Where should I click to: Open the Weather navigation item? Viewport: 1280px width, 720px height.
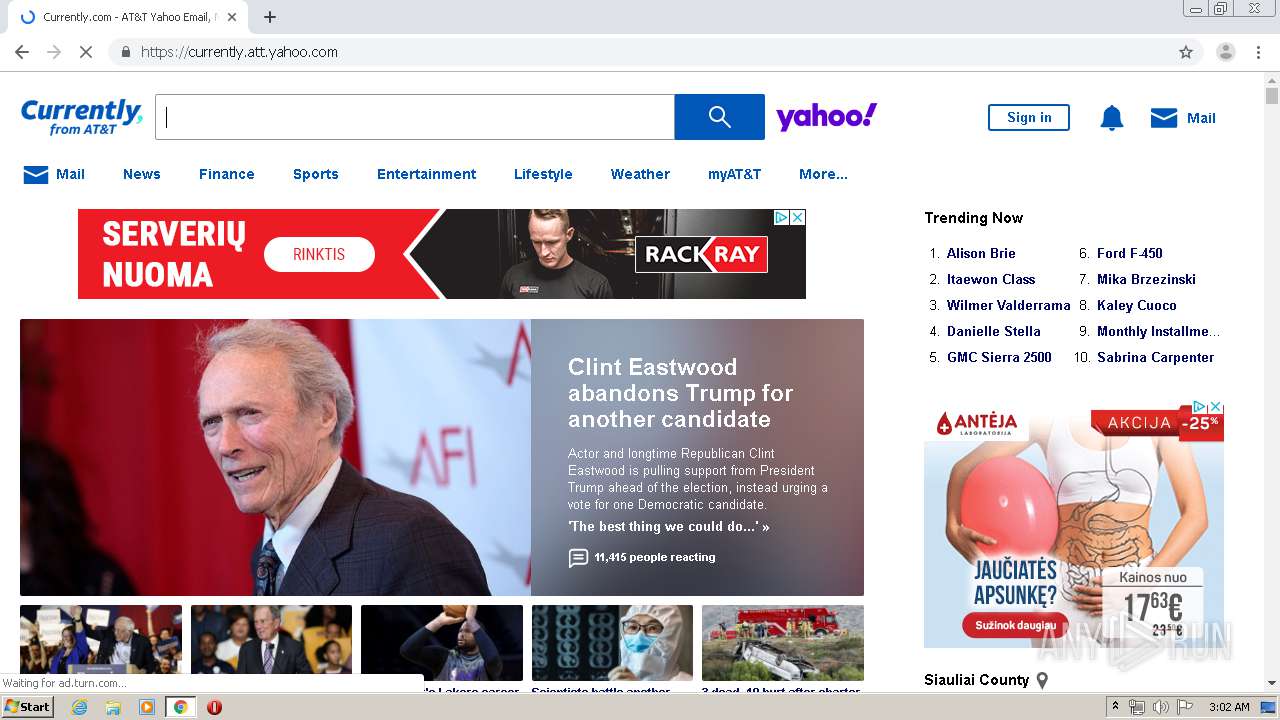click(x=640, y=174)
